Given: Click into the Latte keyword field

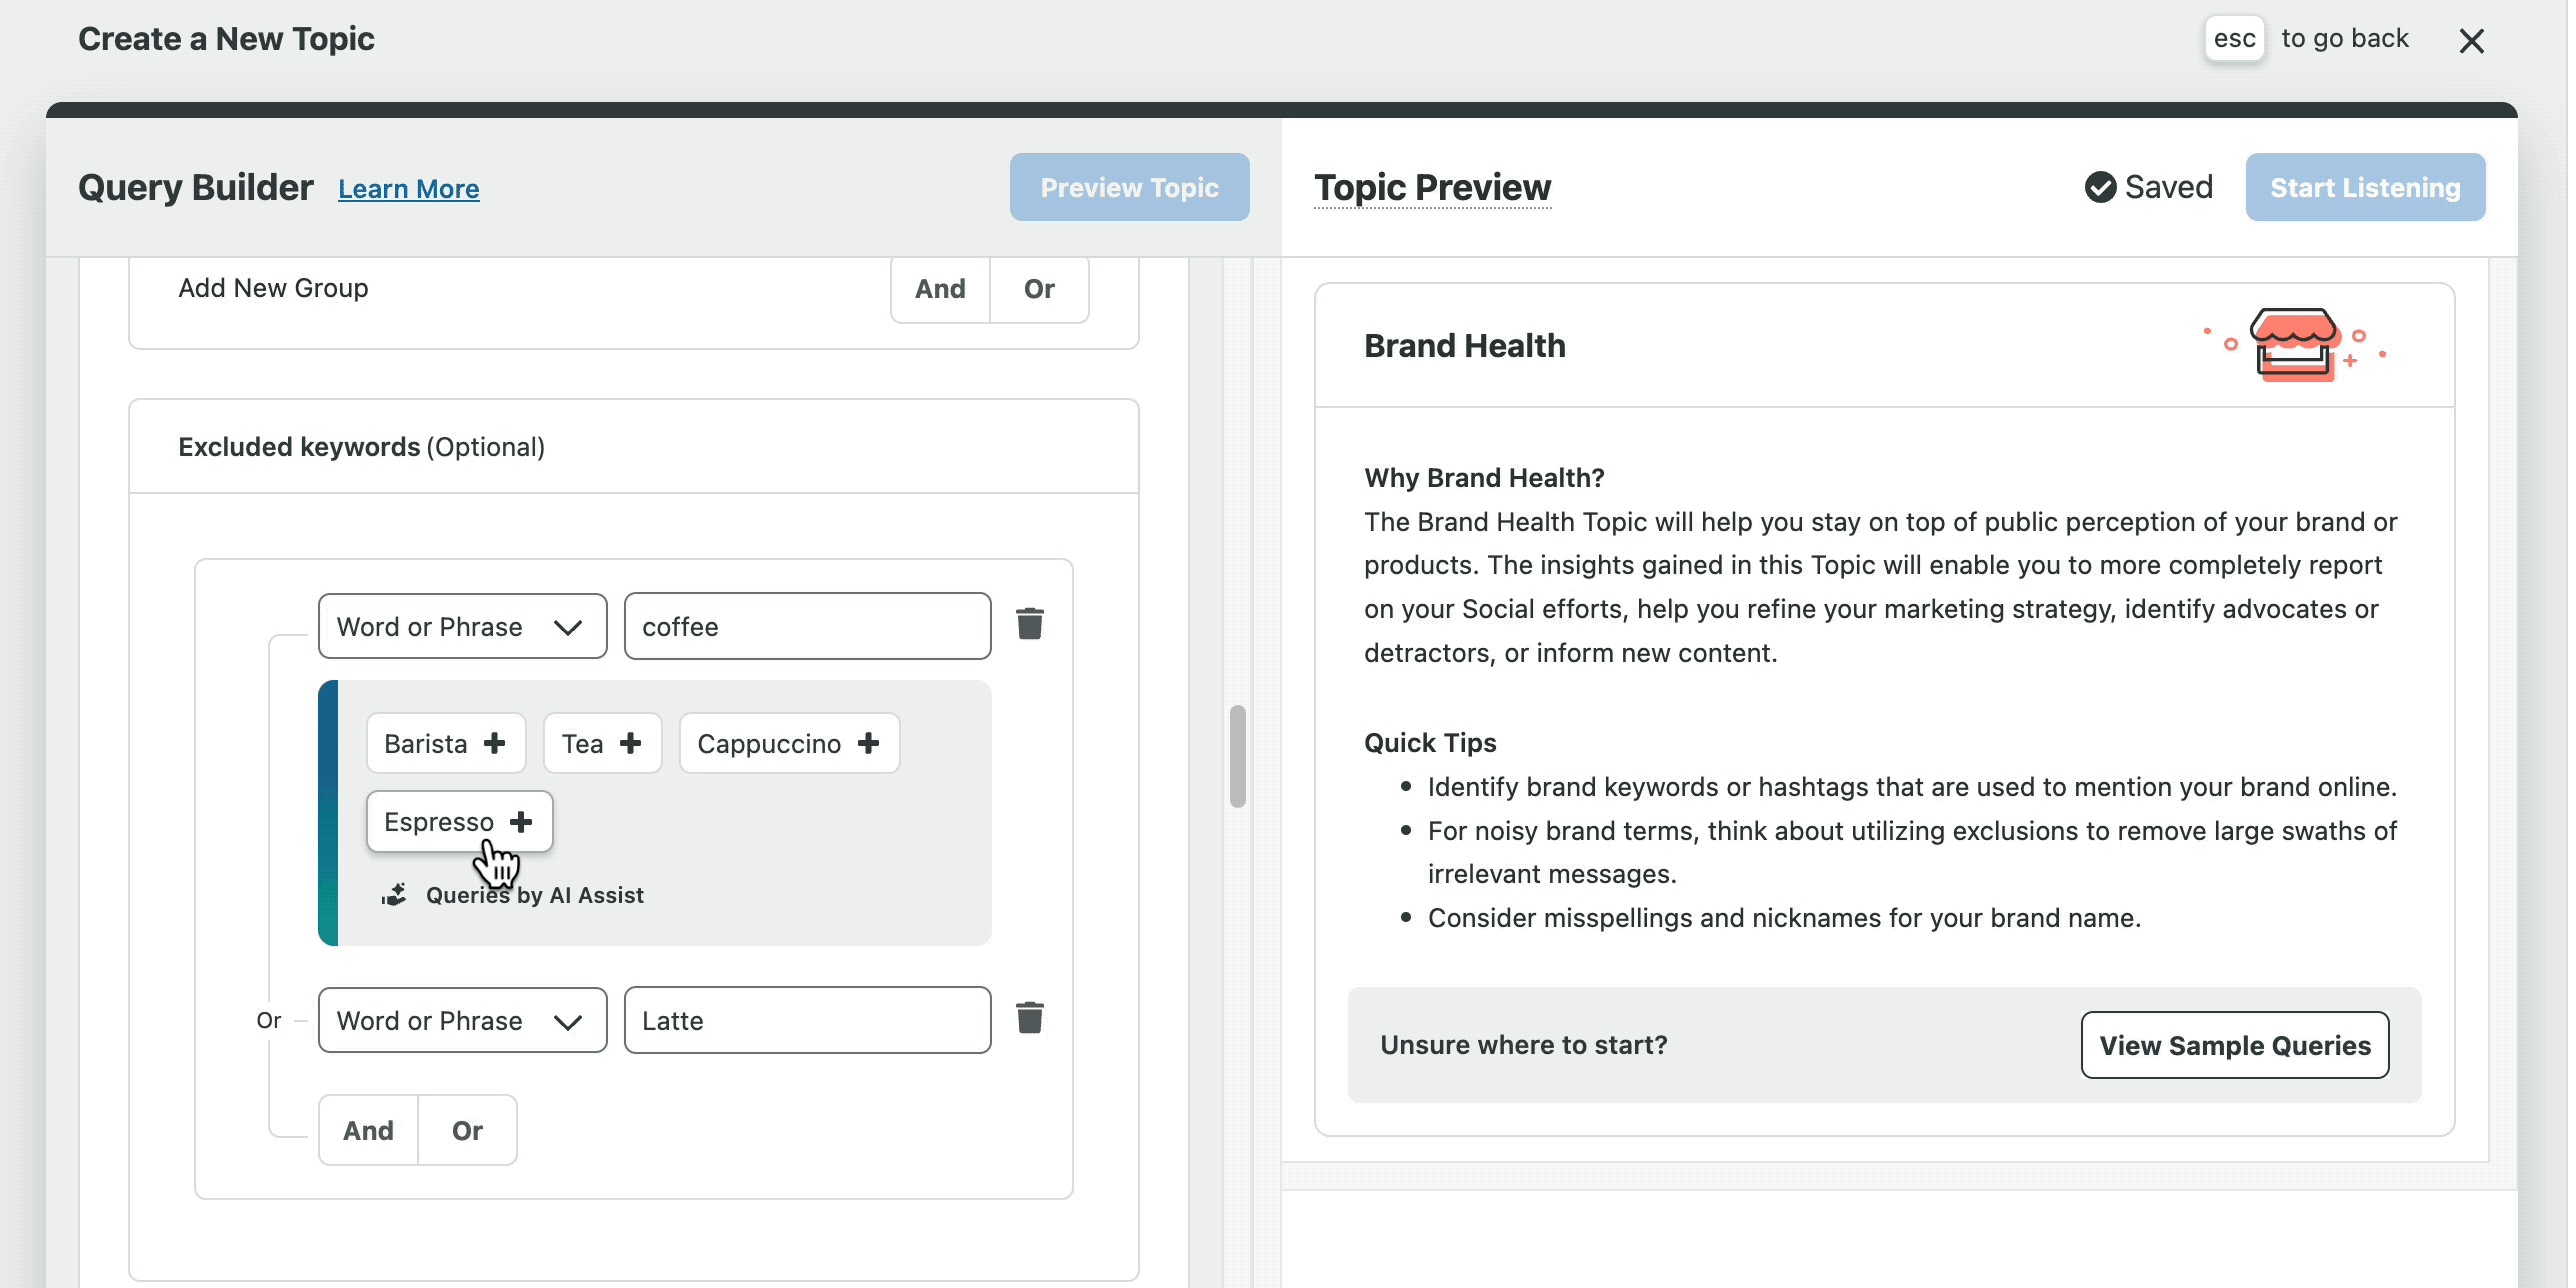Looking at the screenshot, I should click(806, 1021).
